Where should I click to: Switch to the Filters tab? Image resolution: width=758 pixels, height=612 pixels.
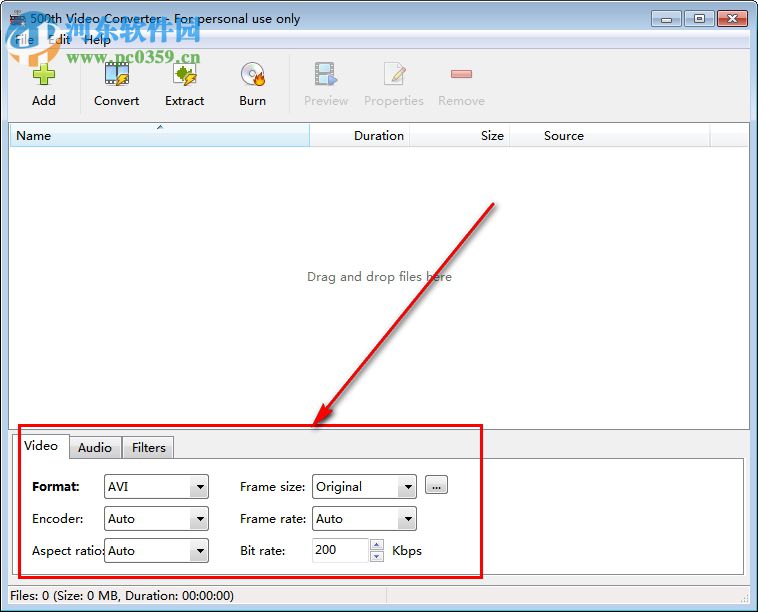(x=148, y=448)
